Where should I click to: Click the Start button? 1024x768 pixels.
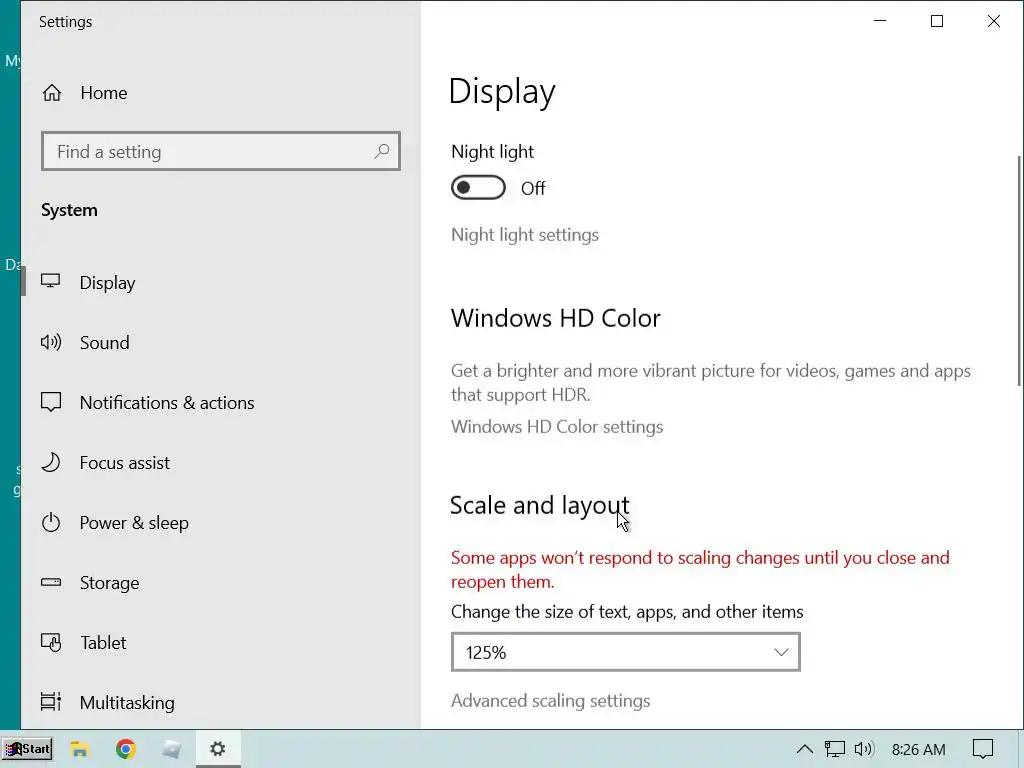pyautogui.click(x=27, y=749)
